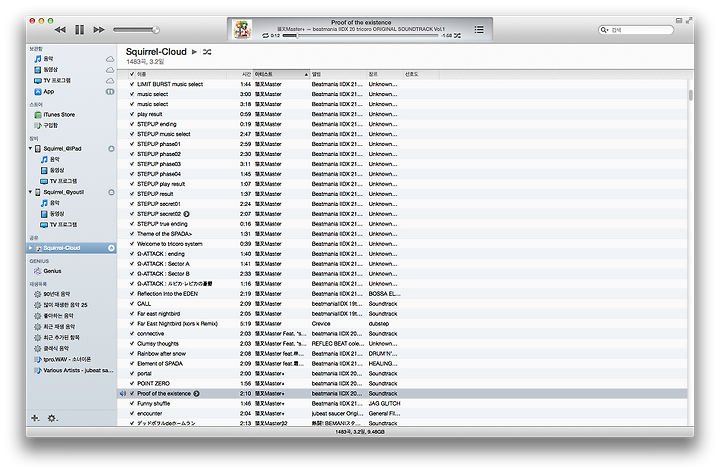Open the sidebar gear menu
This screenshot has width=720, height=473.
[52, 418]
